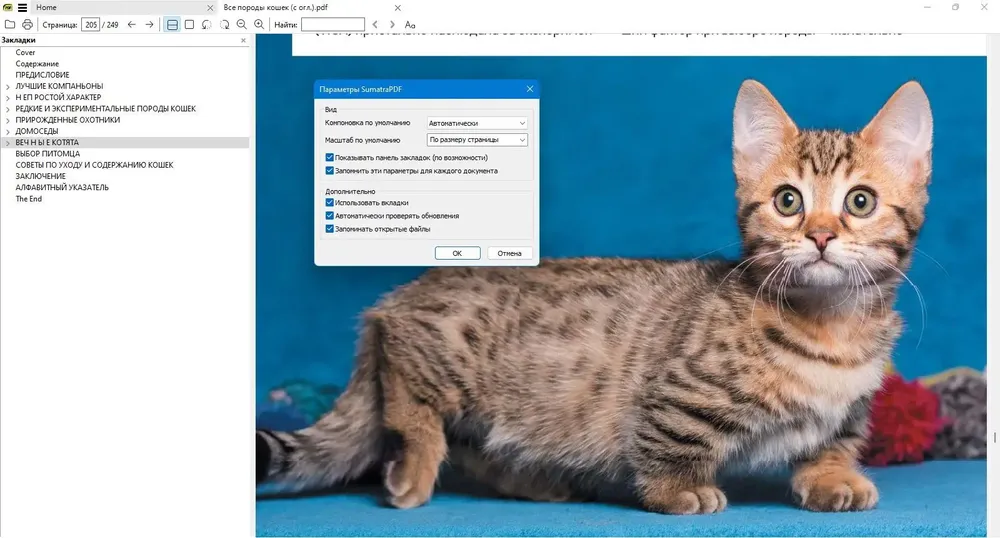
Task: Close the Параметры SumatraPDF dialog
Action: click(x=530, y=89)
